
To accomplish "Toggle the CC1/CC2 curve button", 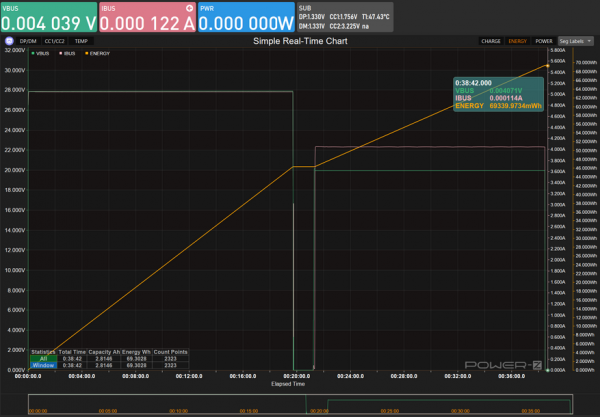I will [55, 41].
